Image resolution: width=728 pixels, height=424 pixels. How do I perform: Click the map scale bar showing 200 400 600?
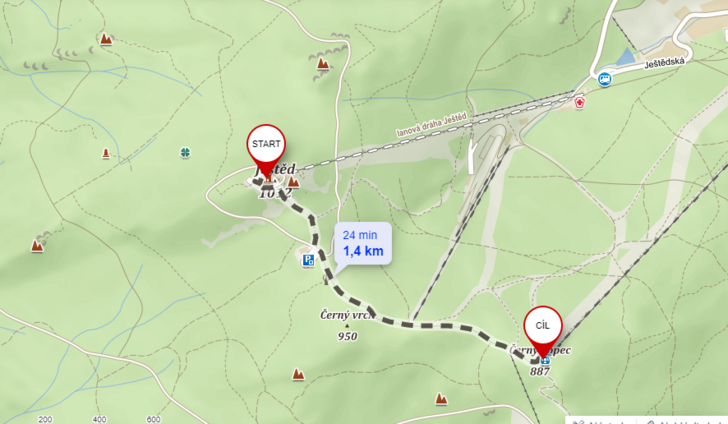point(98,419)
